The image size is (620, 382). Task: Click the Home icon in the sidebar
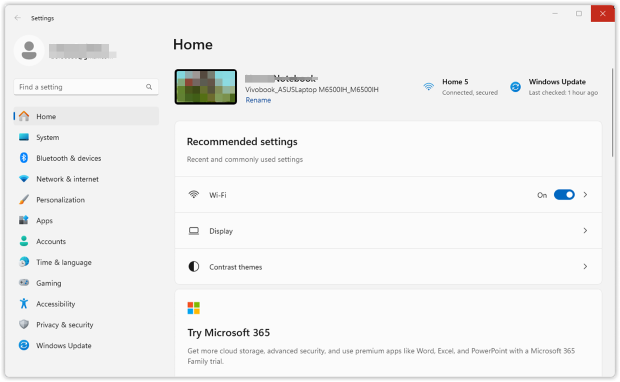tap(24, 116)
